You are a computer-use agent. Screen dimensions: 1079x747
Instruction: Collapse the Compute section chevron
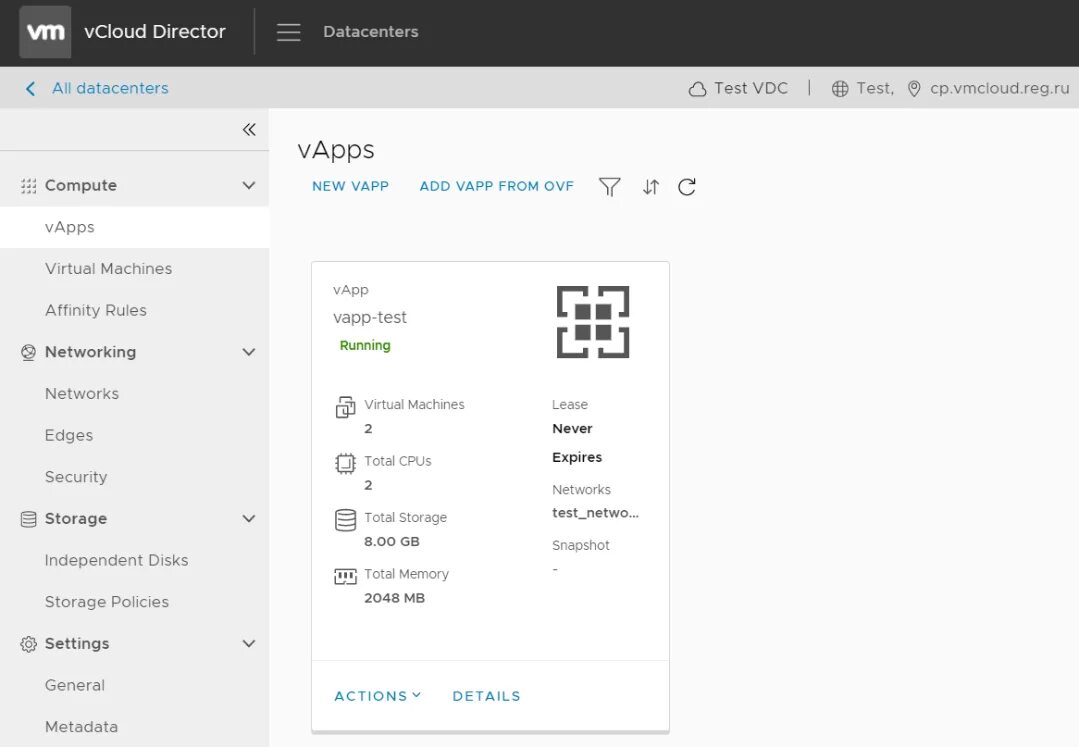tap(249, 186)
